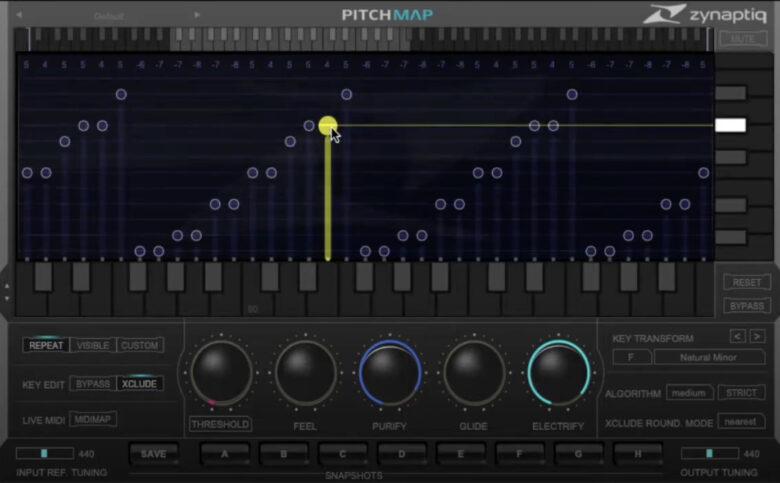780x483 pixels.
Task: Click the GLIDE knob
Action: [474, 373]
